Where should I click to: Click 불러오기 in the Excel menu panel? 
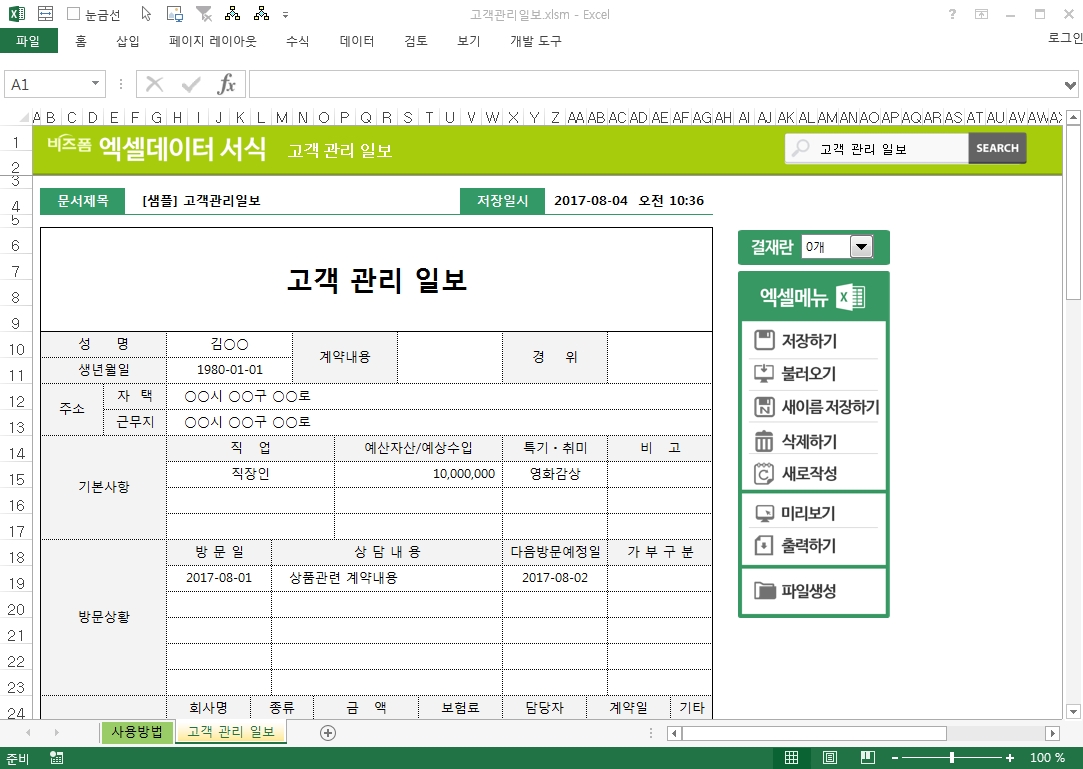[x=814, y=373]
